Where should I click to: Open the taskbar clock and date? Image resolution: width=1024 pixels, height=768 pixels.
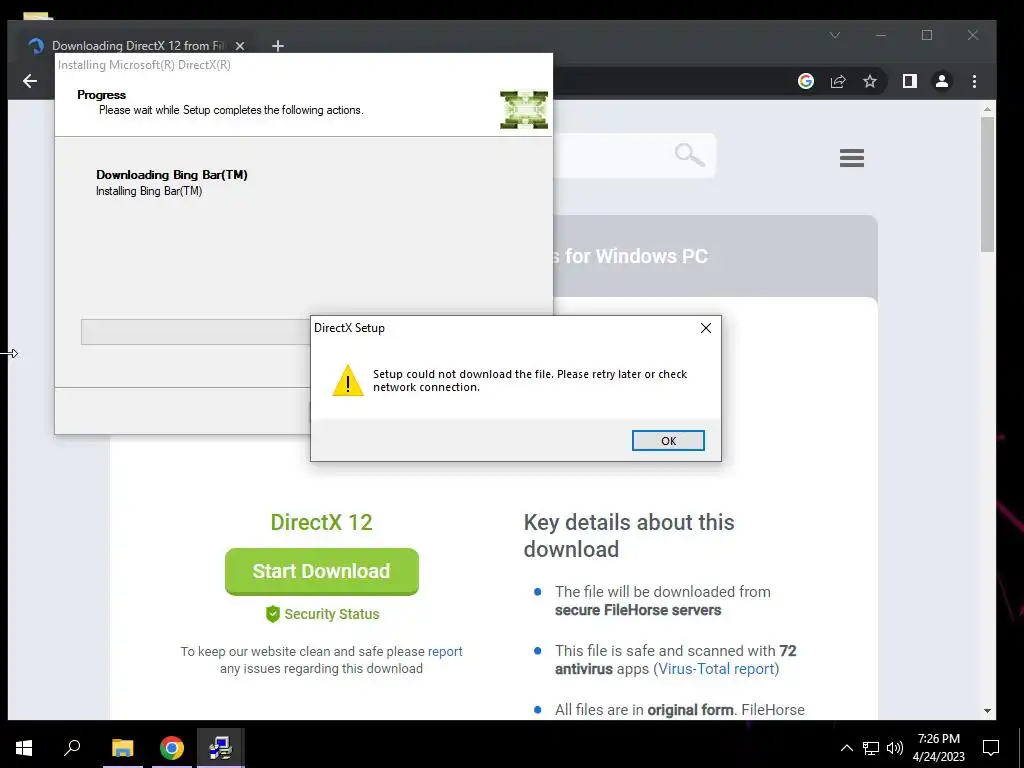click(x=938, y=748)
